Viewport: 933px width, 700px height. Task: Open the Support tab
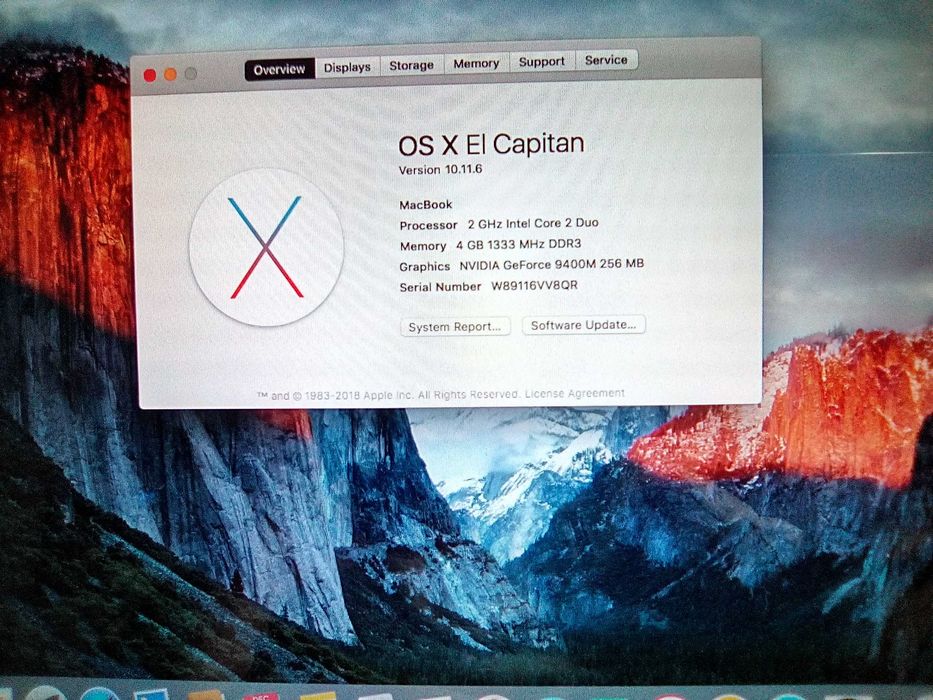pyautogui.click(x=541, y=61)
